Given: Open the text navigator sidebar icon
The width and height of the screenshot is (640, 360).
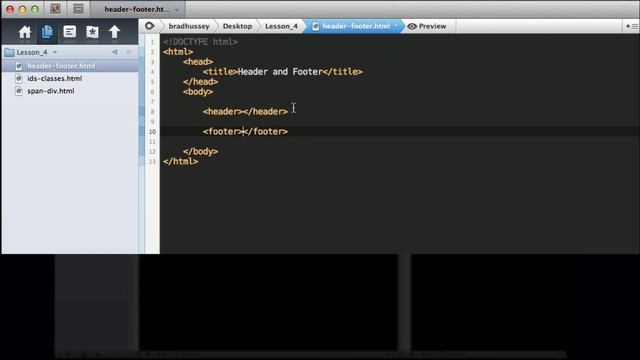Looking at the screenshot, I should point(69,31).
